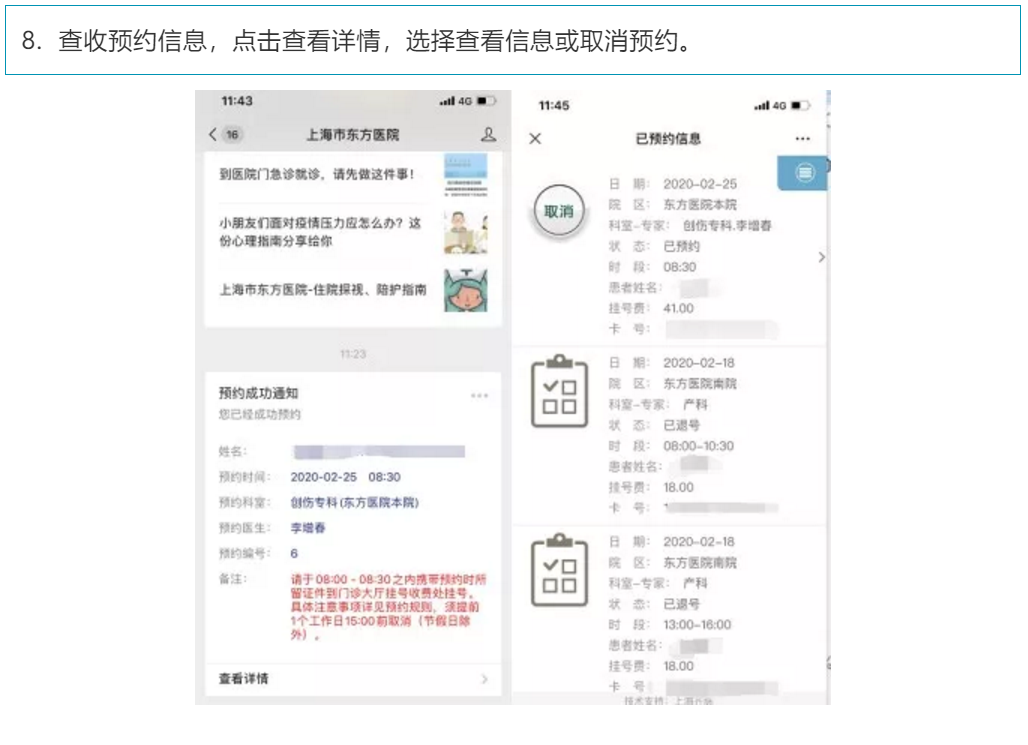This screenshot has height=745, width=1028.
Task: Tap the battery icon beside the 11:43 clock
Action: click(486, 101)
